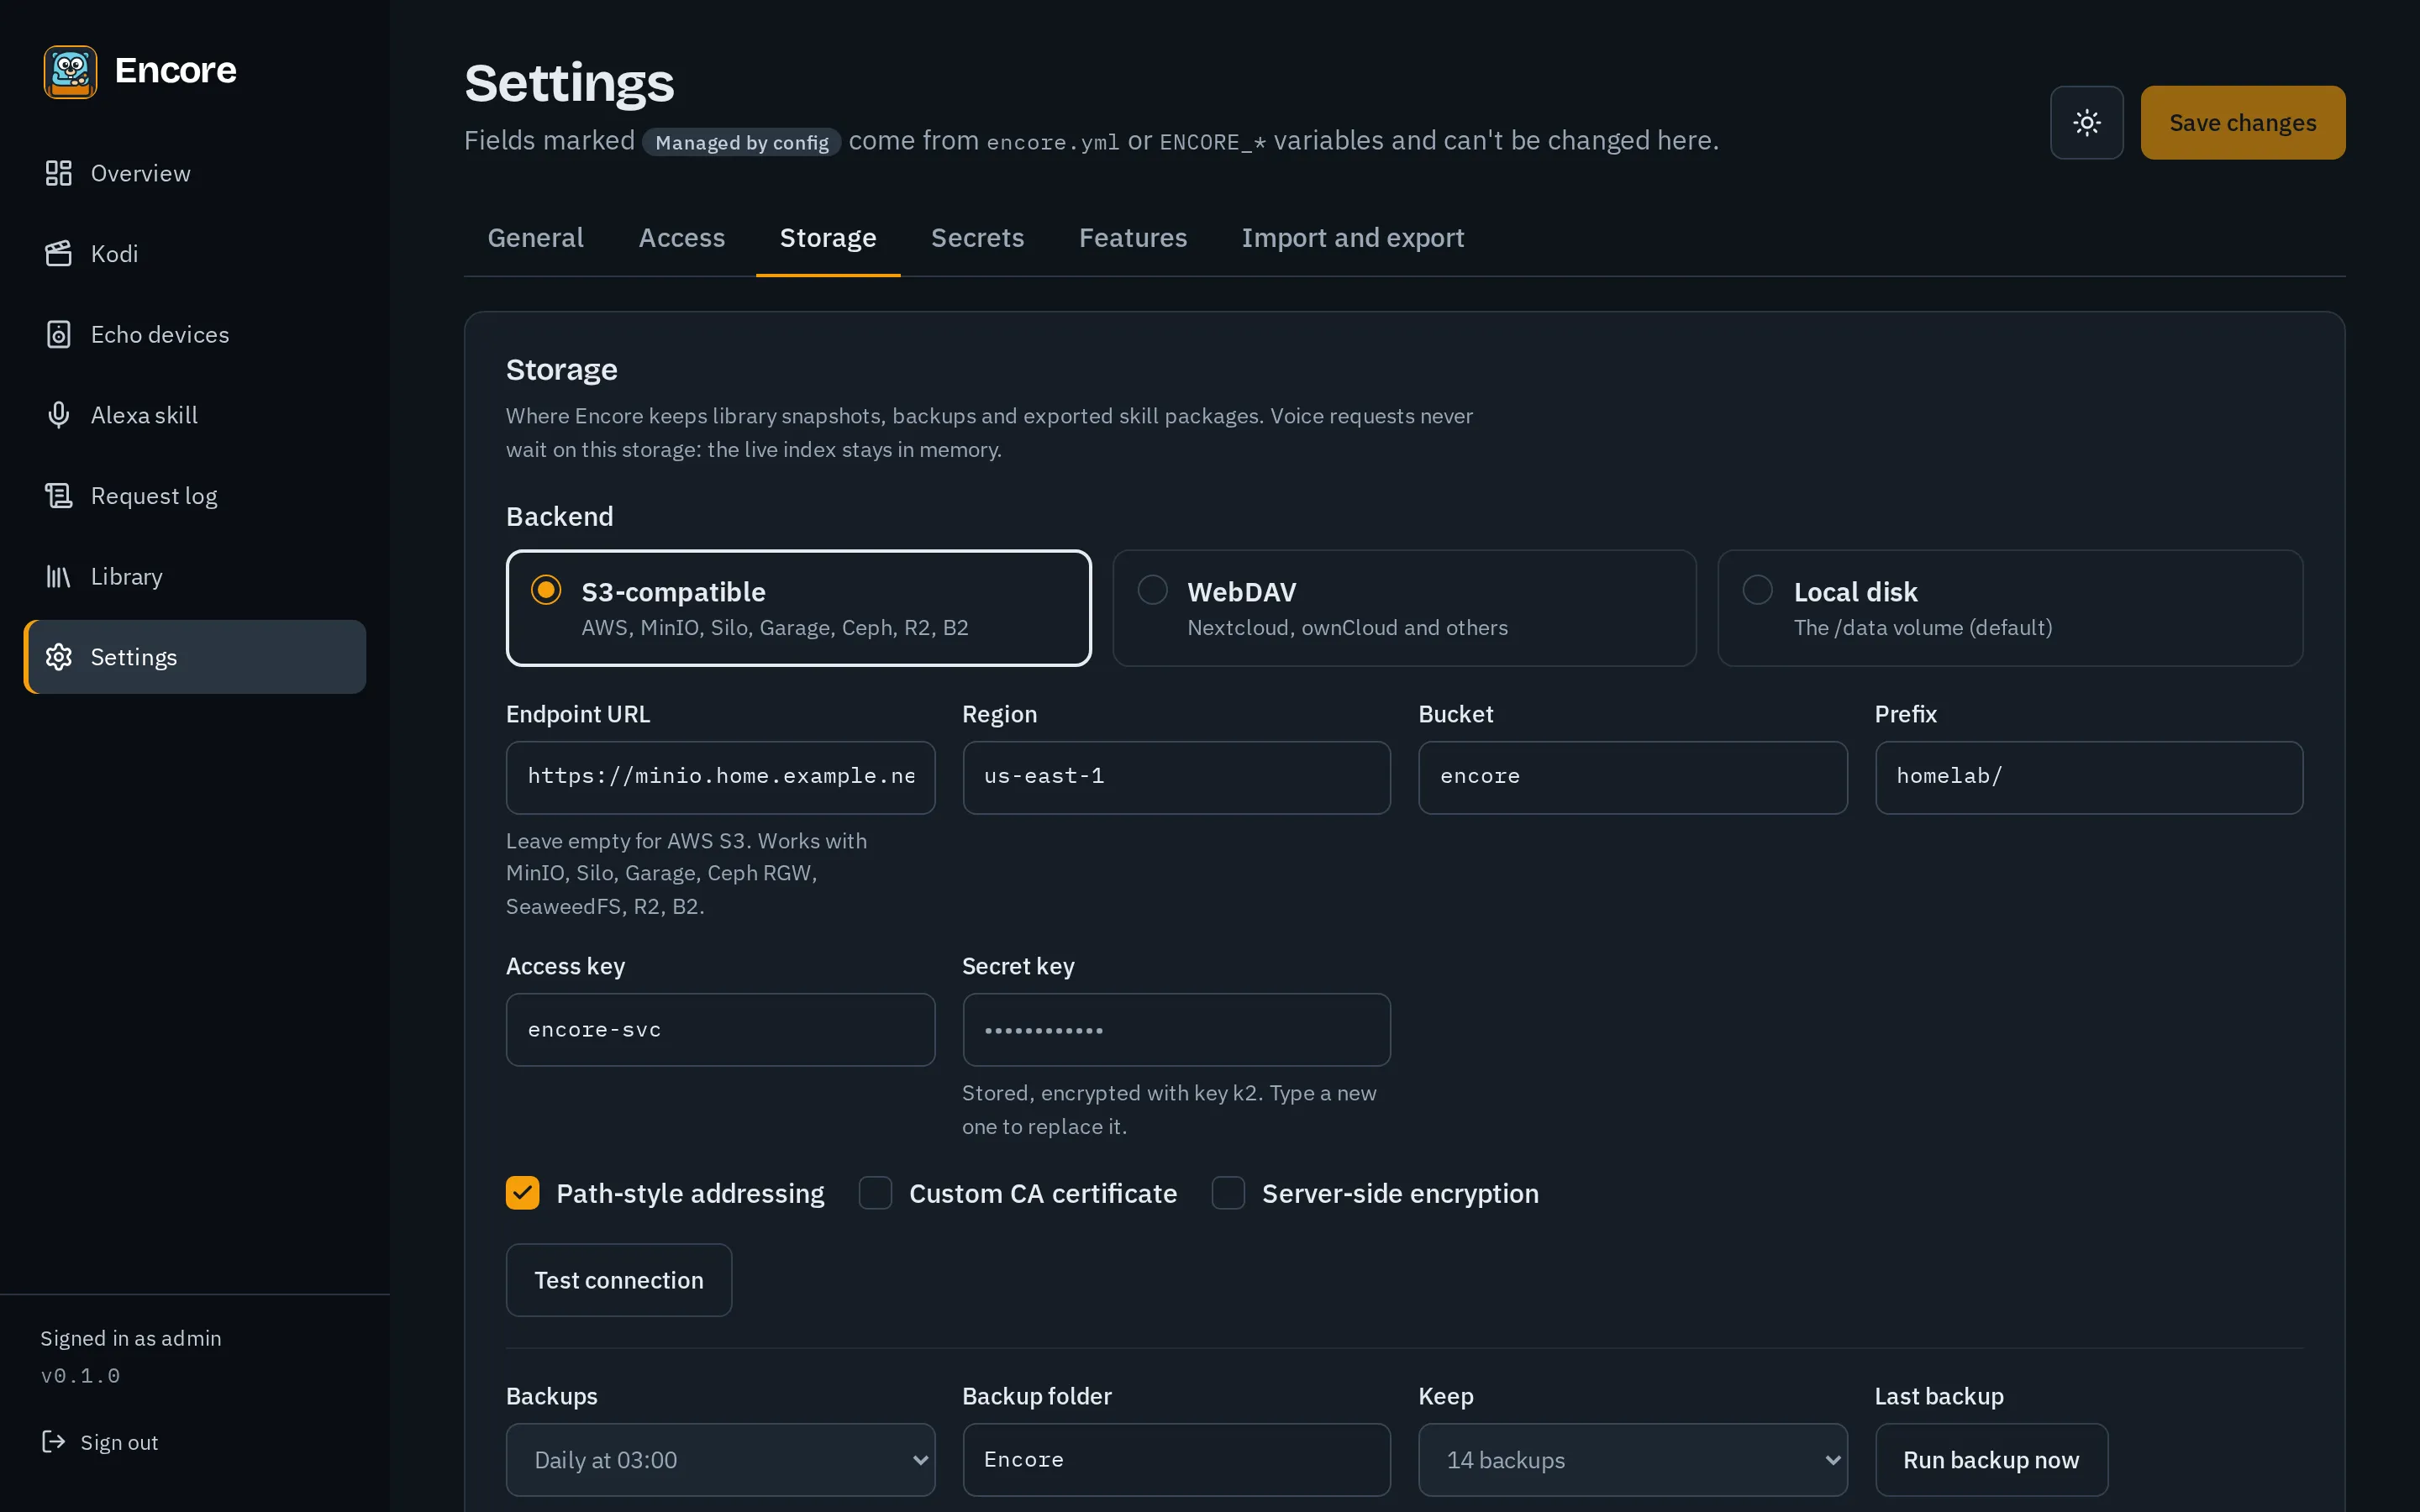Uncheck Path-style addressing checkbox
This screenshot has height=1512, width=2420.
[522, 1193]
